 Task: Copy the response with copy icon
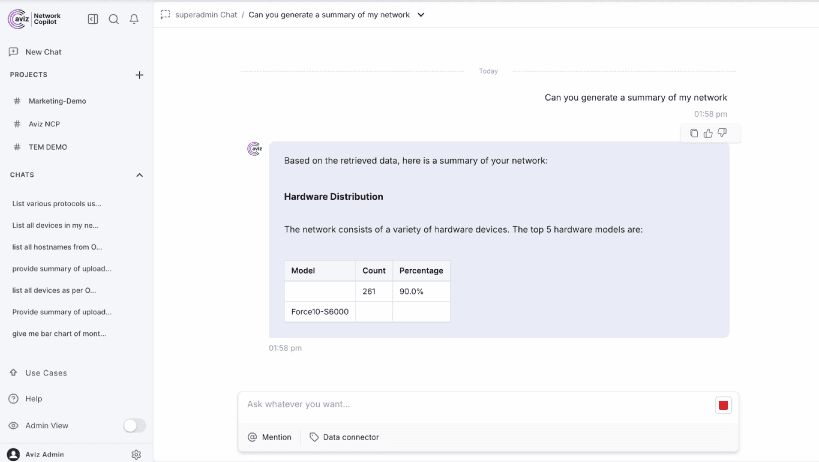click(694, 134)
